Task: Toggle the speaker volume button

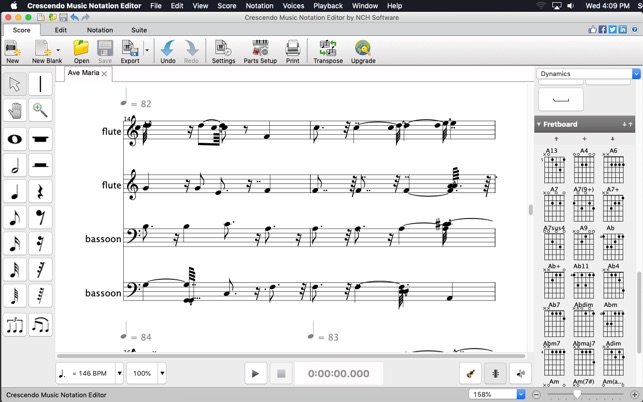Action: tap(520, 374)
